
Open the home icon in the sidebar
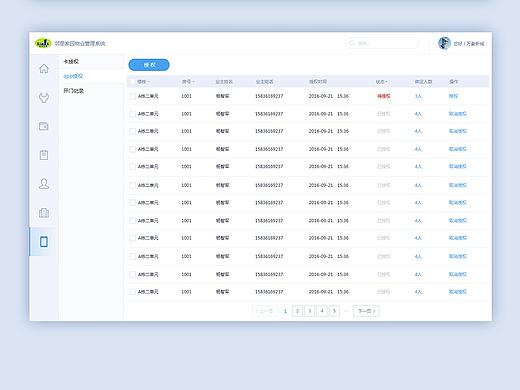44,69
